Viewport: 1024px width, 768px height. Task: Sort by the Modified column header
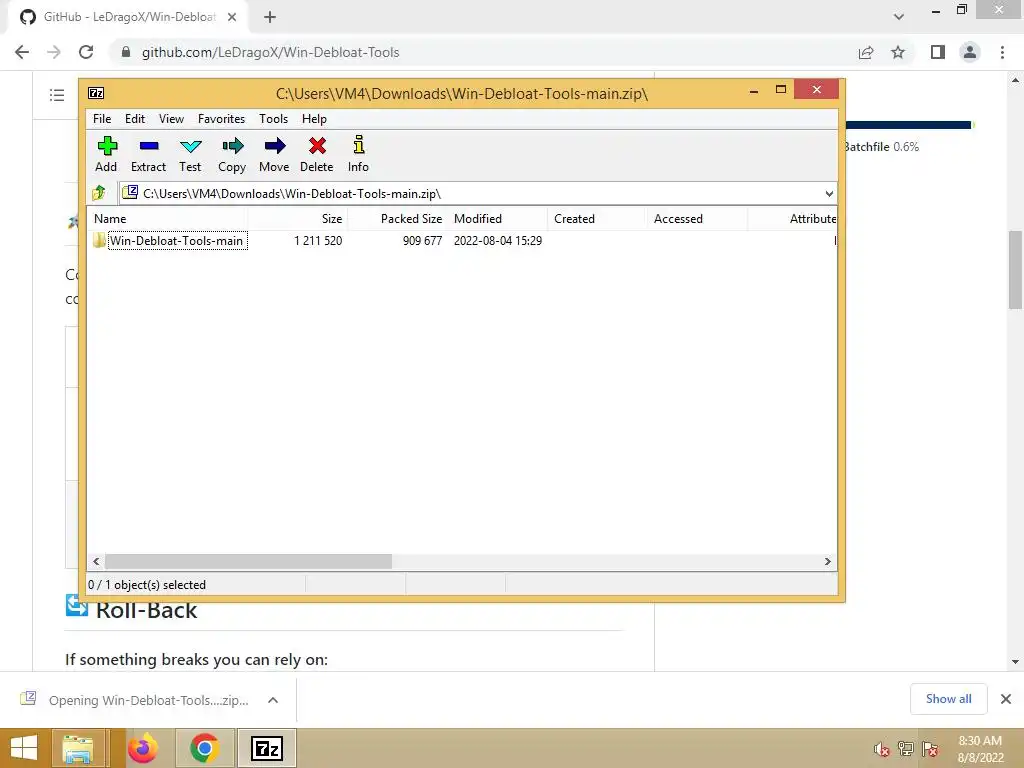click(x=498, y=219)
